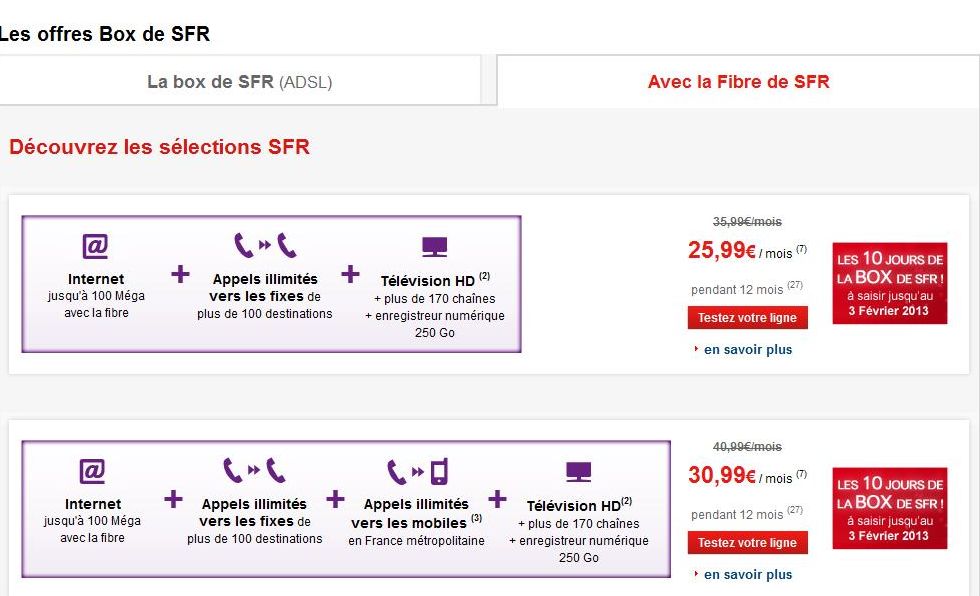The image size is (980, 596).
Task: Open en savoir plus for first offer
Action: pyautogui.click(x=748, y=349)
